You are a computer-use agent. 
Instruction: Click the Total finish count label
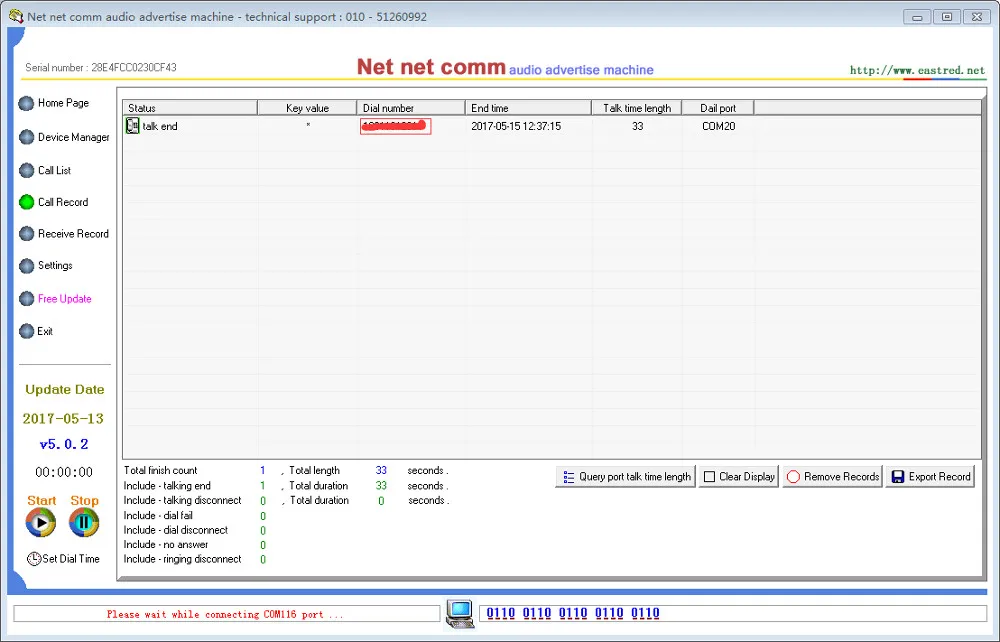click(x=161, y=471)
